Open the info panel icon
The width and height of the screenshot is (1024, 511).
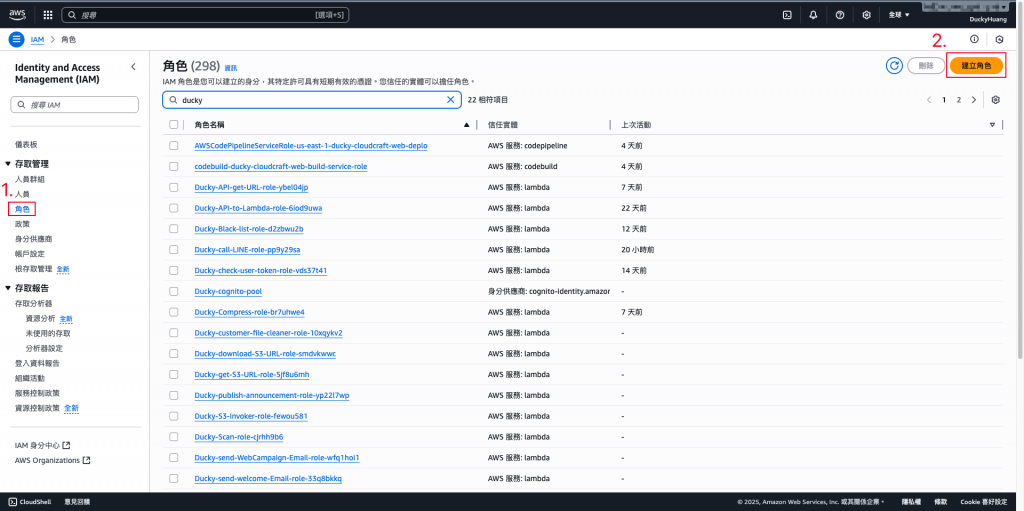pyautogui.click(x=974, y=39)
